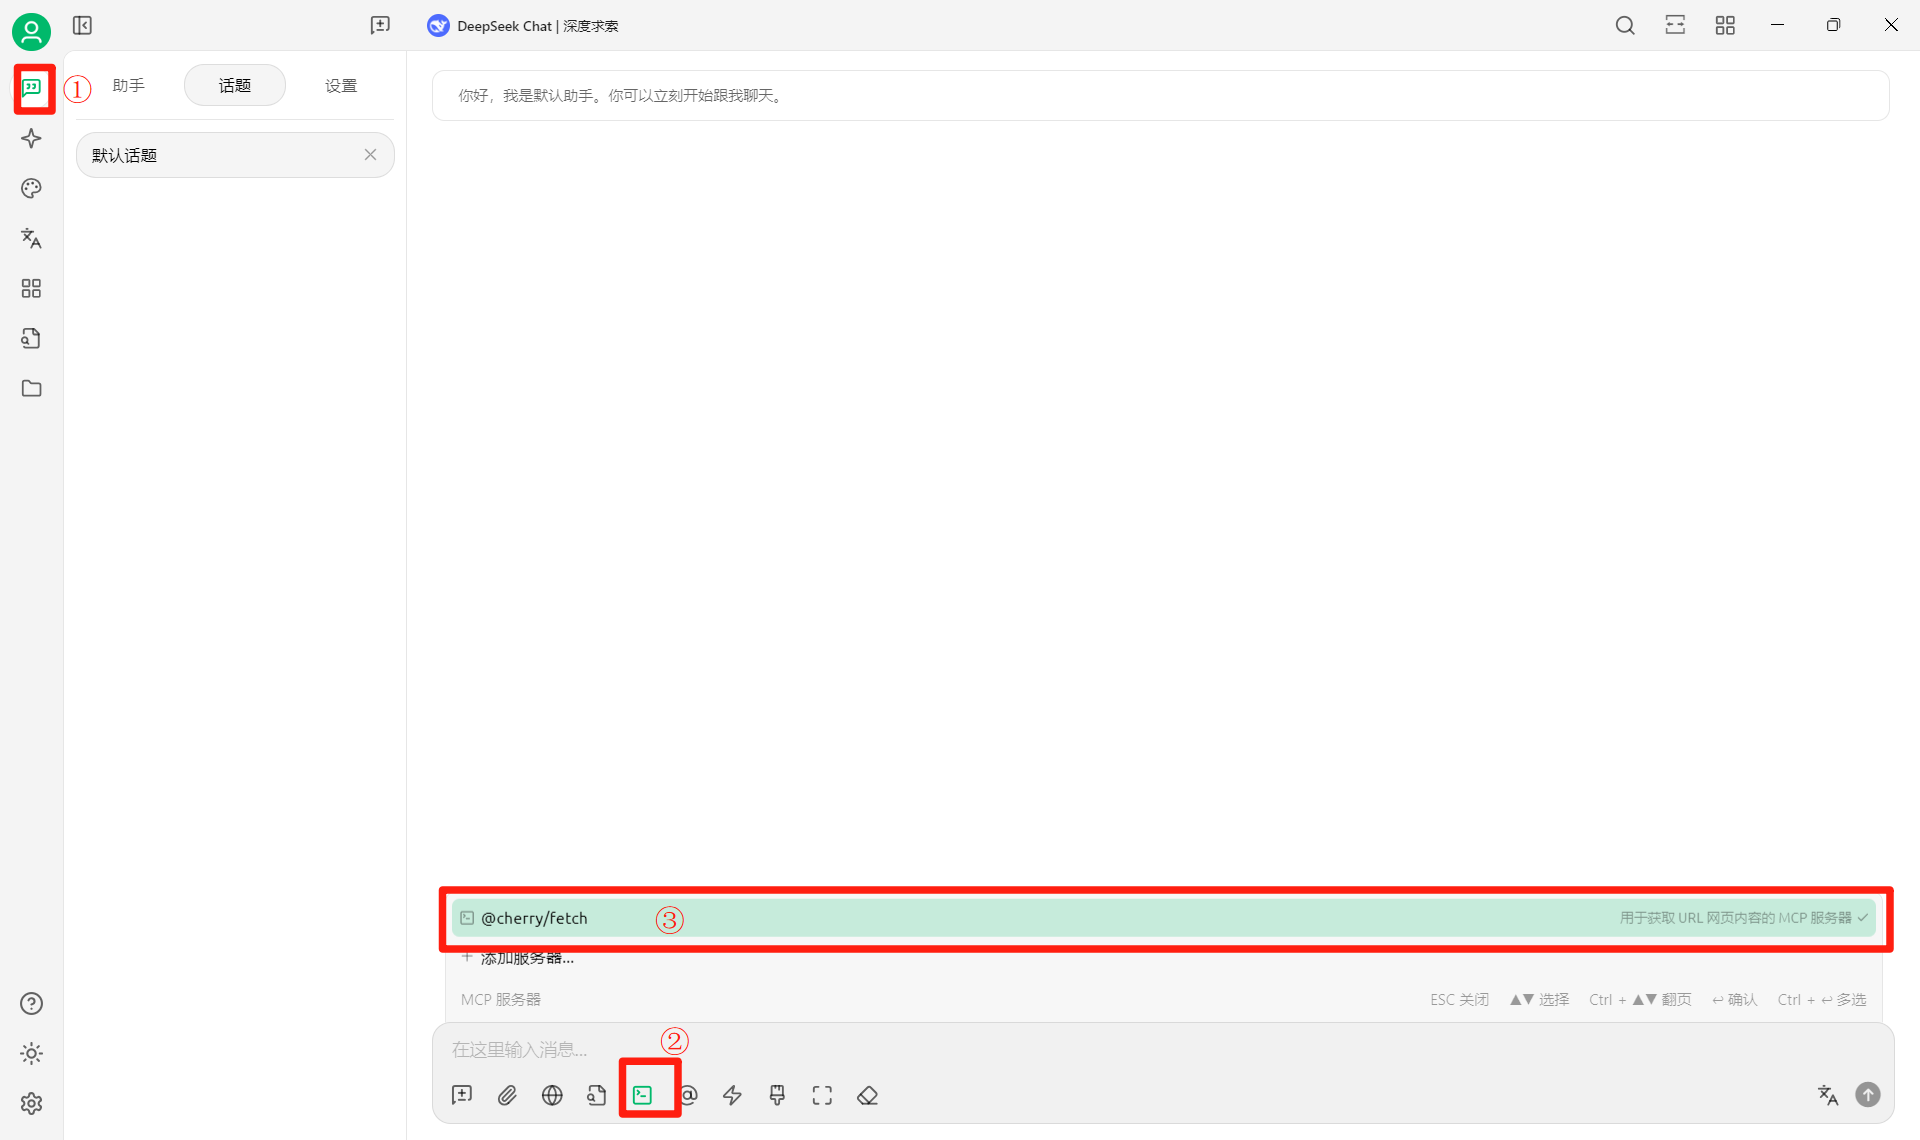Switch to the 助手 tab
The width and height of the screenshot is (1920, 1140).
tap(129, 86)
